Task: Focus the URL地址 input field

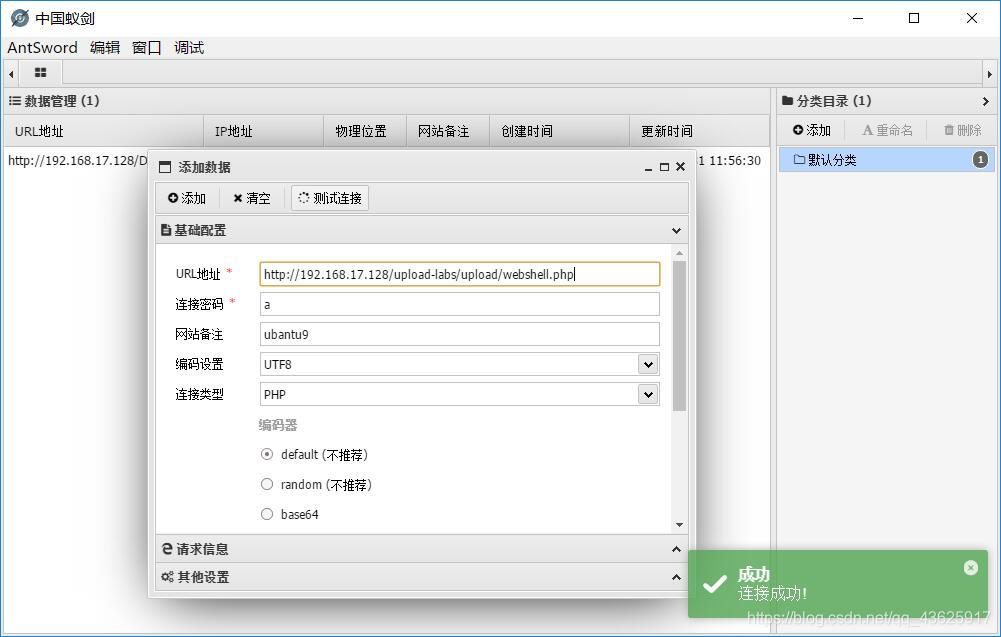Action: [460, 274]
